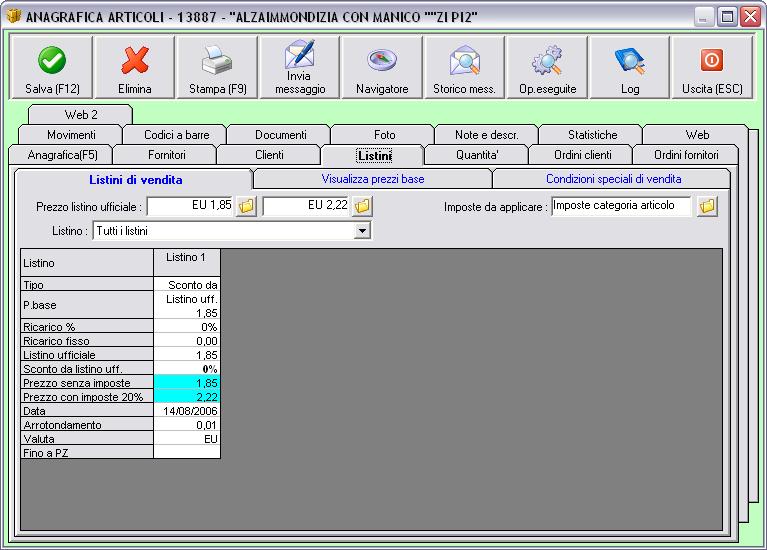The height and width of the screenshot is (550, 767).
Task: Click folder icon beside Imposte da applicare
Action: tap(707, 206)
